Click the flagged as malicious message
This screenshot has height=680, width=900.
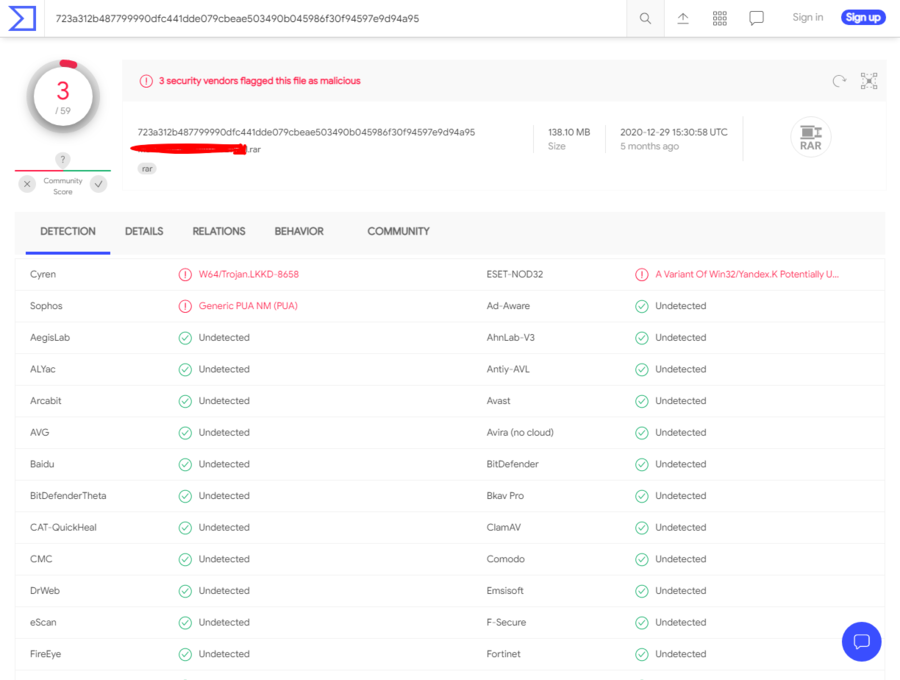(x=259, y=81)
